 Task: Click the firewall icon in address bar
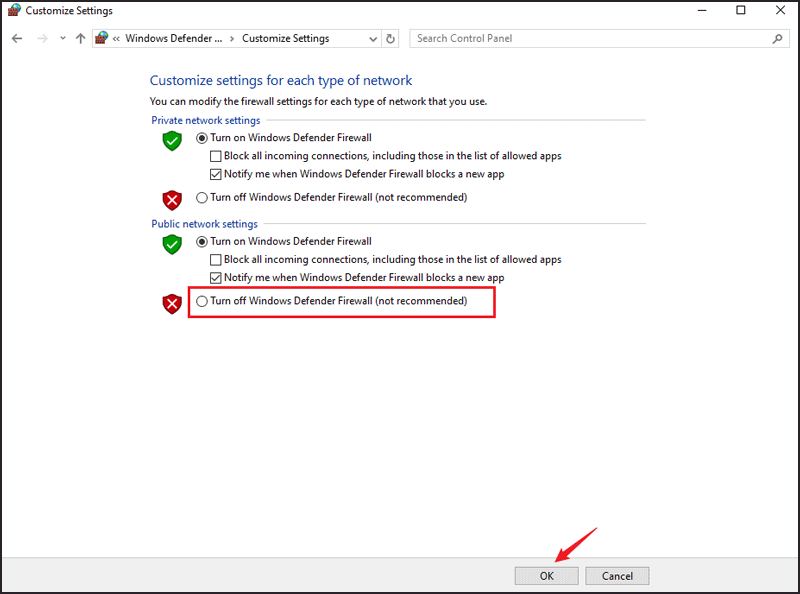click(x=102, y=38)
